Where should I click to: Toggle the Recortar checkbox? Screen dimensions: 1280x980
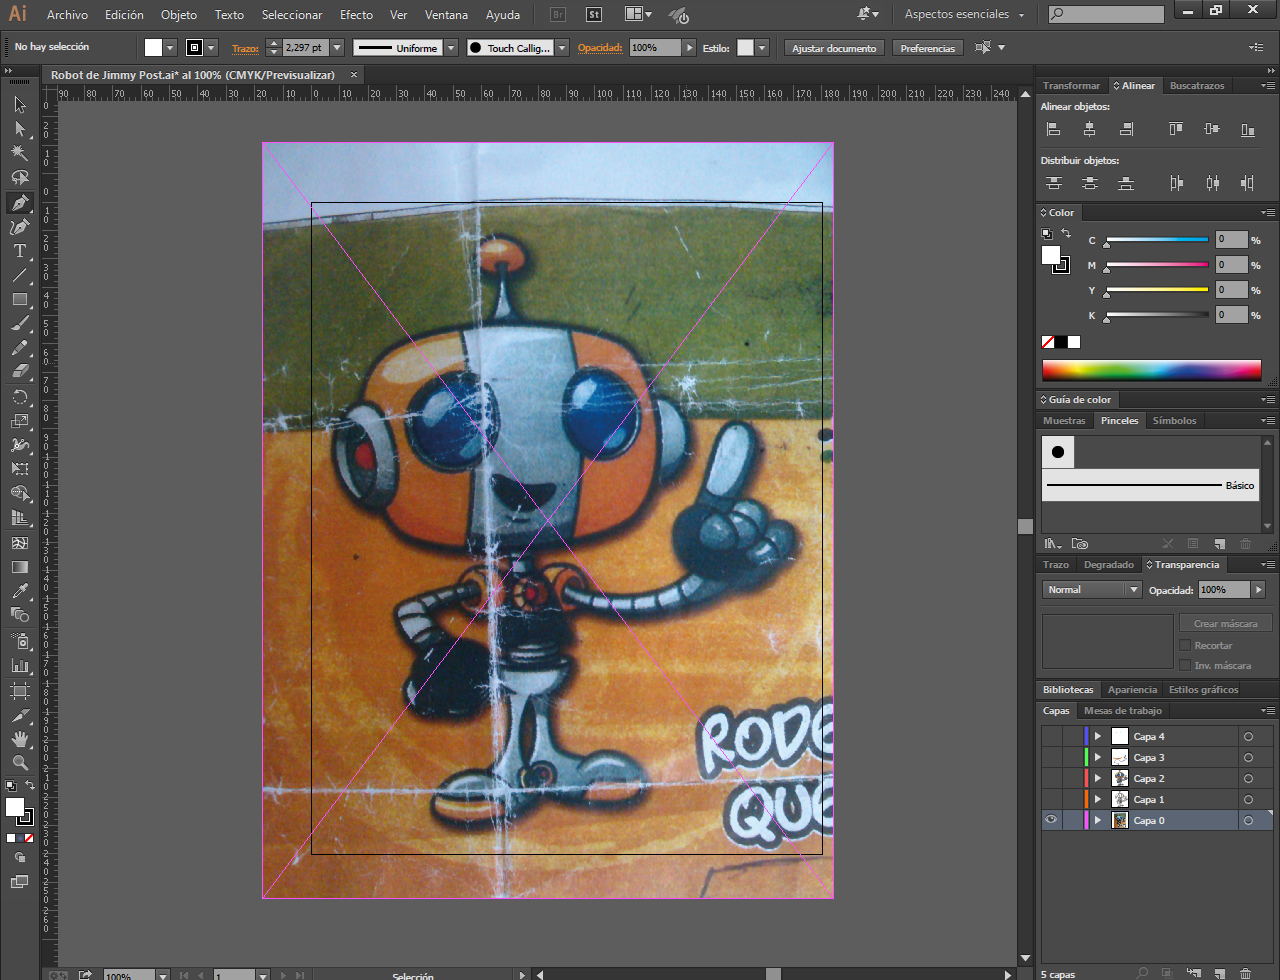pos(1185,645)
